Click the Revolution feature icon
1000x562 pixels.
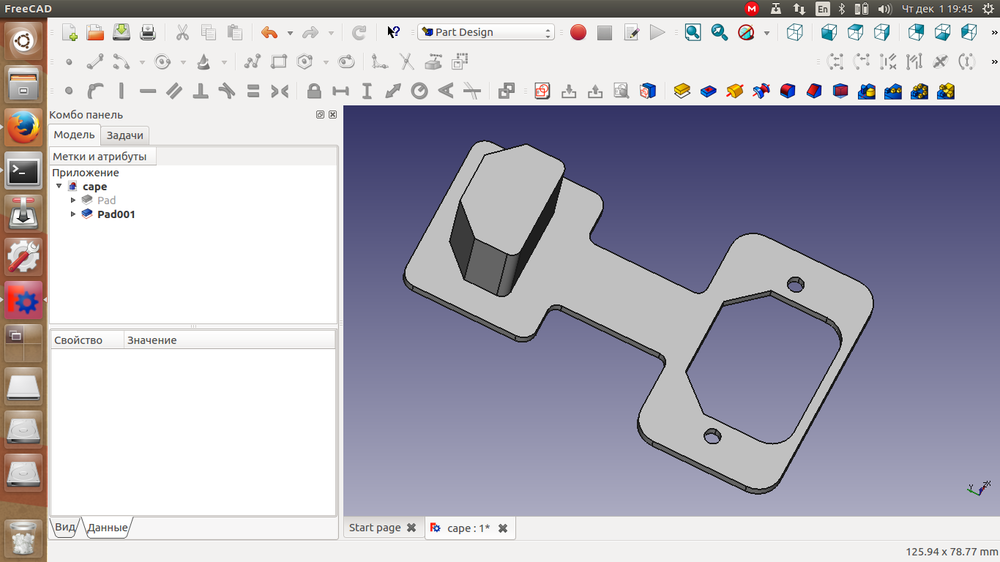(x=735, y=91)
